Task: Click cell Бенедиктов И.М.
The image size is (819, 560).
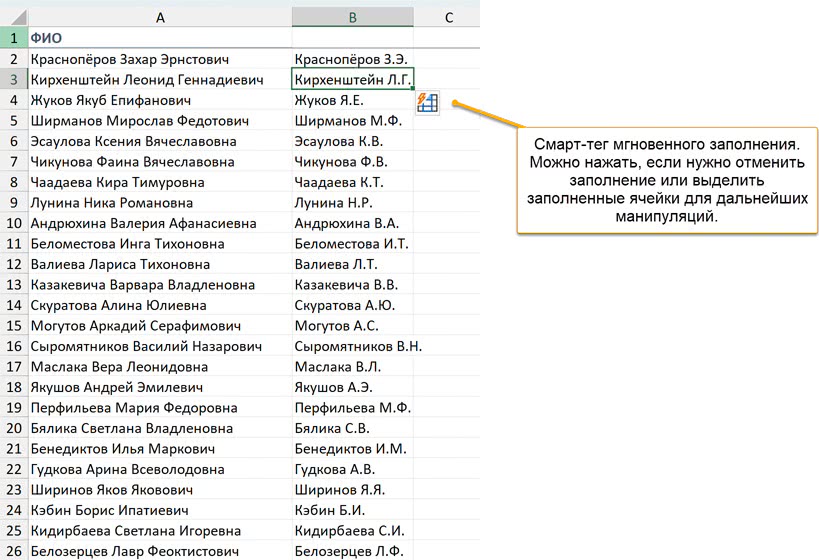Action: tap(353, 448)
